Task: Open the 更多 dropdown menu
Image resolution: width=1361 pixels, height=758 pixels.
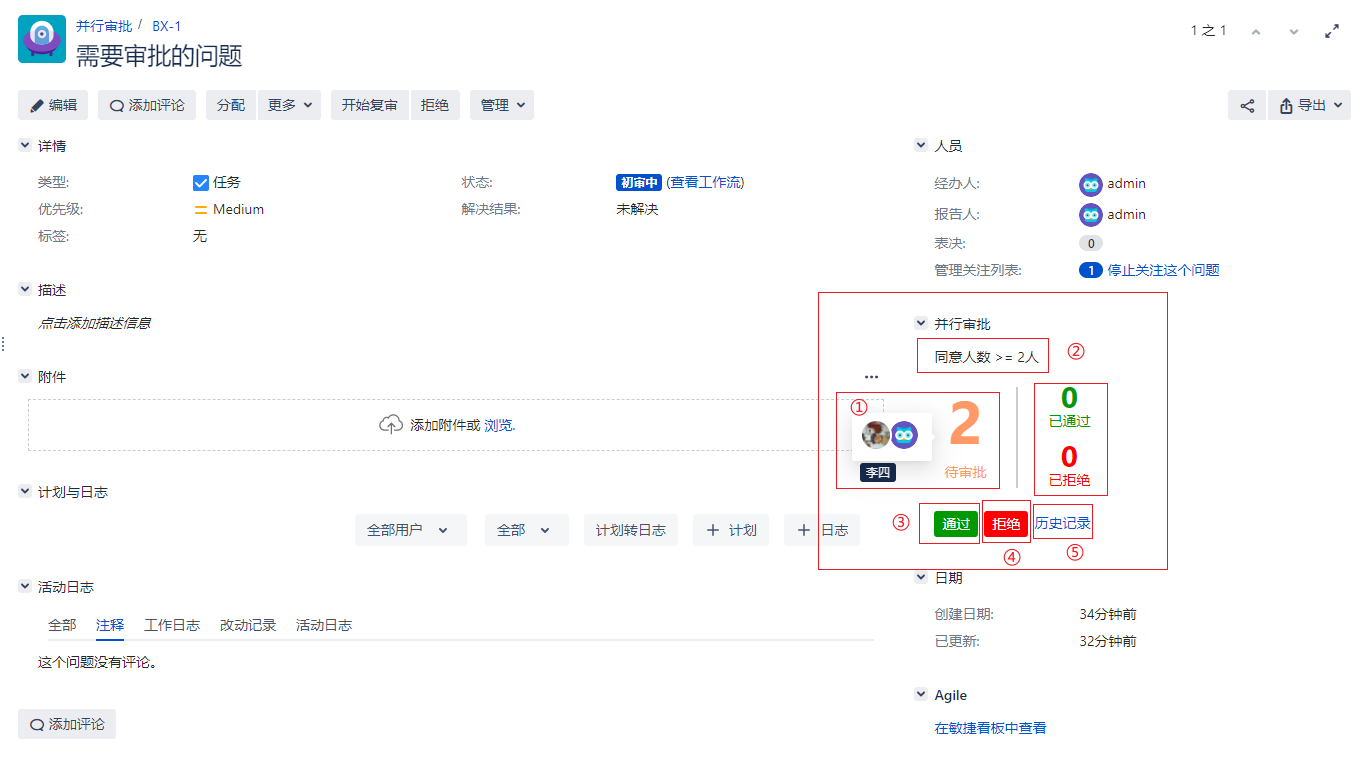Action: pos(289,105)
